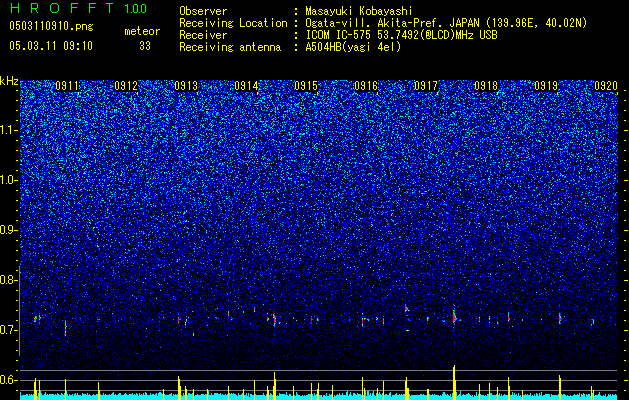Click the 0913 time marker
Image resolution: width=629 pixels, height=400 pixels.
186,86
